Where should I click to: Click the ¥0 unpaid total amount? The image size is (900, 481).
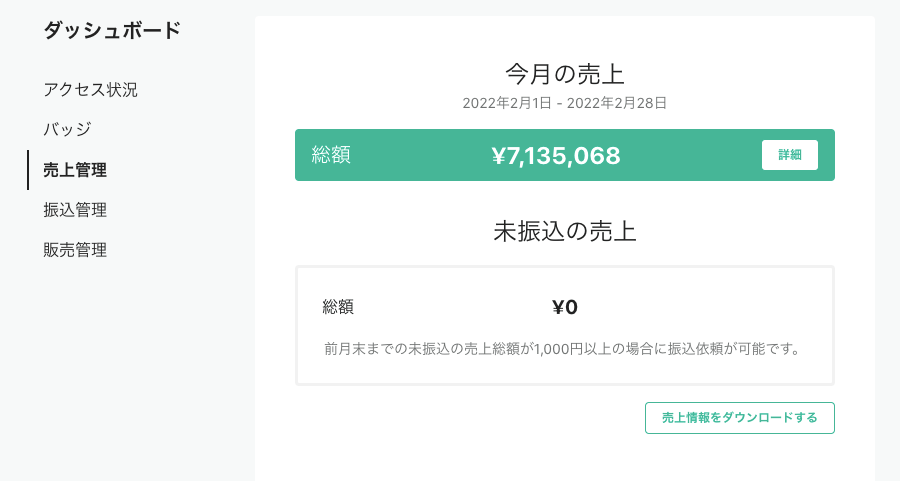tap(565, 307)
